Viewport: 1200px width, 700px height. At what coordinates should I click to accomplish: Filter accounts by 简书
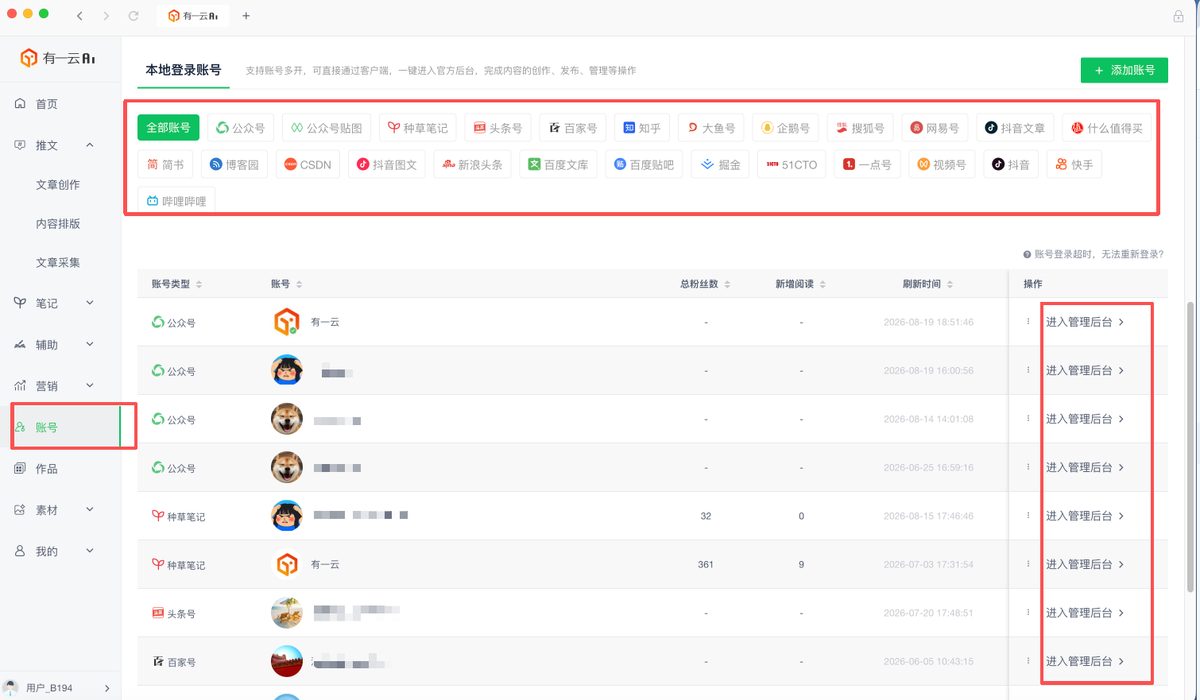click(165, 165)
